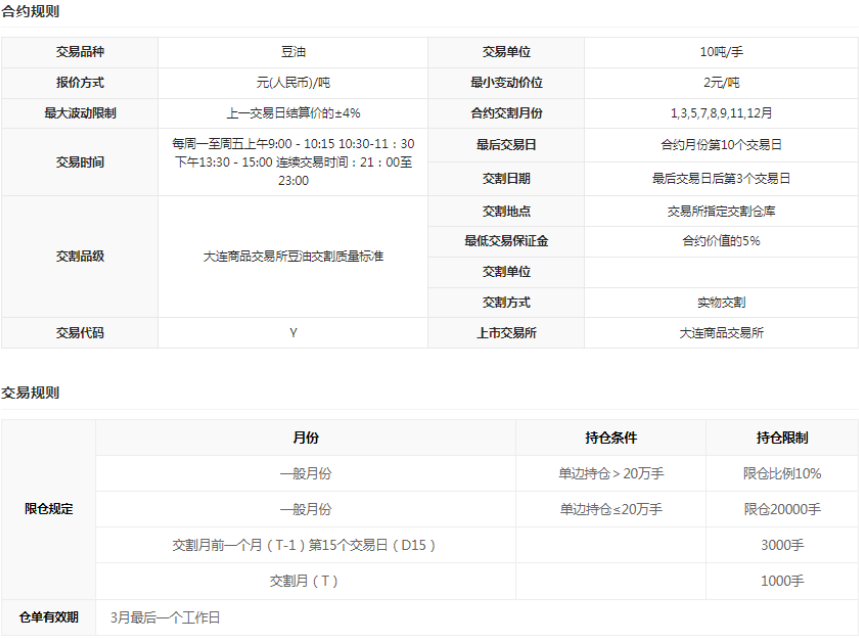The image size is (859, 638).
Task: Click the 10吨/手 trading unit value
Action: (720, 52)
